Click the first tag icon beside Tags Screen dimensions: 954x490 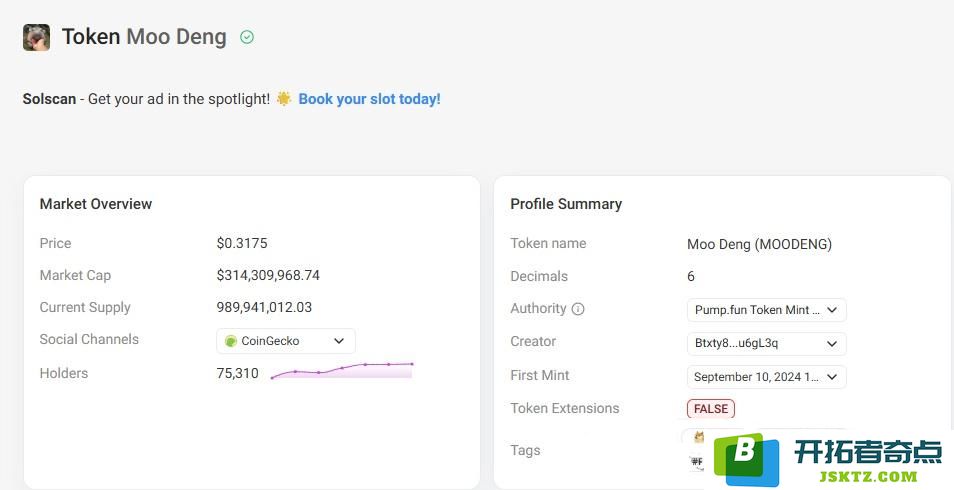pyautogui.click(x=698, y=437)
